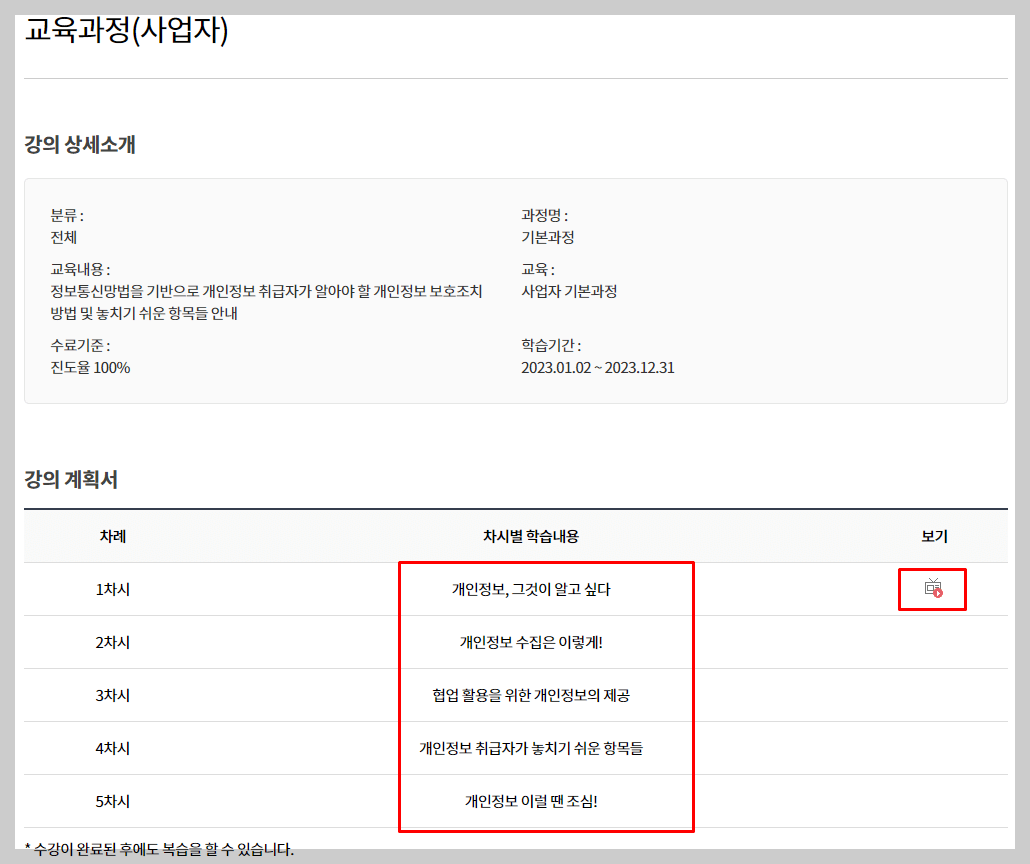This screenshot has width=1030, height=864.
Task: Click '협업 활용을 위한 개인정보의 제공' lesson
Action: [545, 695]
